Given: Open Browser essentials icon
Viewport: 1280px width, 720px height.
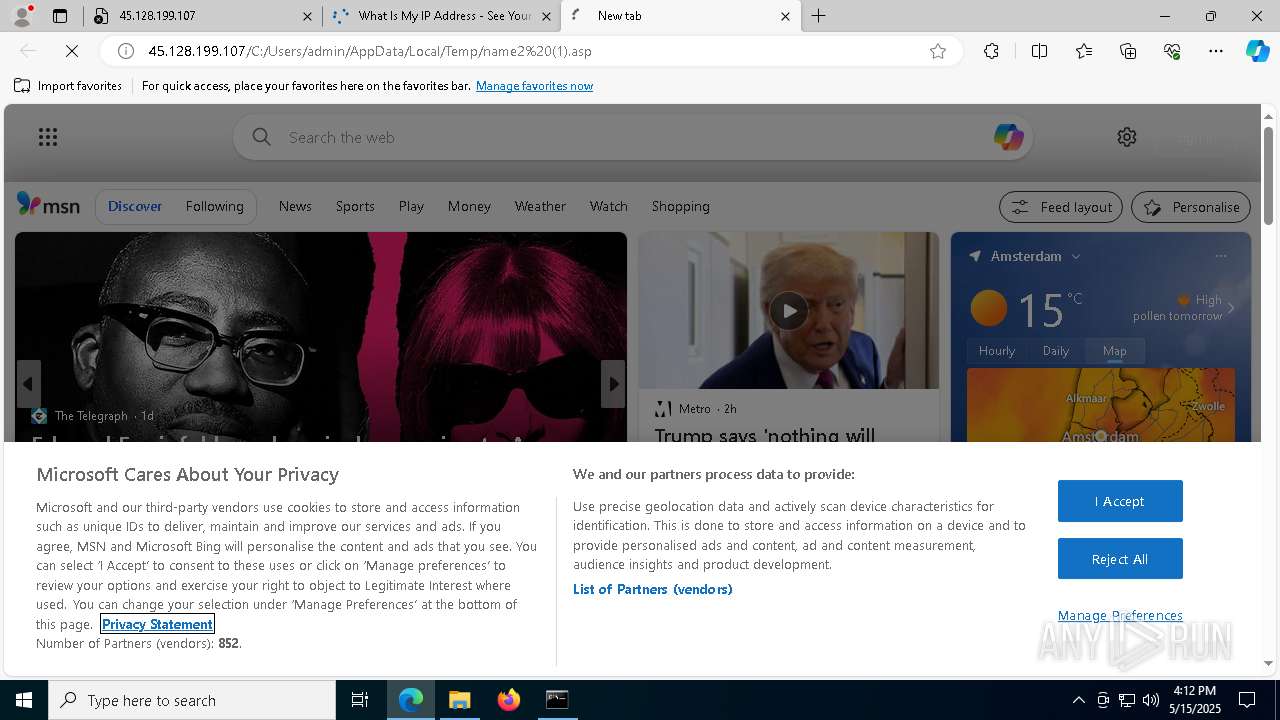Looking at the screenshot, I should click(1172, 51).
